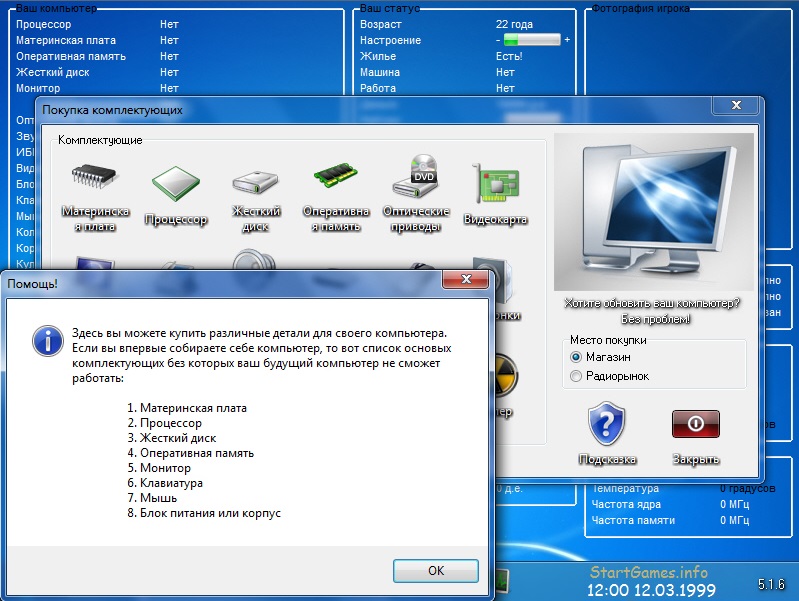Click the Подсказка shield question icon

[606, 424]
